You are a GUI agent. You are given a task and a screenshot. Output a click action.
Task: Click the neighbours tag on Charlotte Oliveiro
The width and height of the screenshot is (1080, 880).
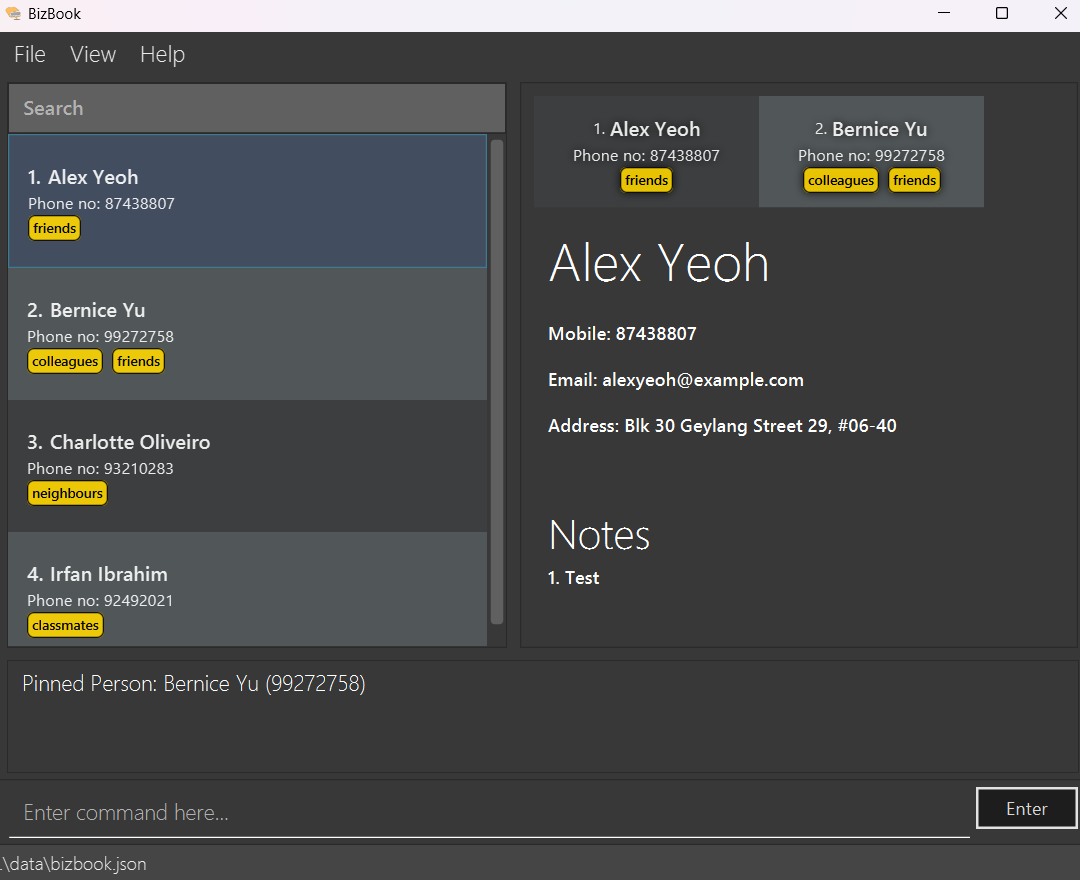coord(67,494)
